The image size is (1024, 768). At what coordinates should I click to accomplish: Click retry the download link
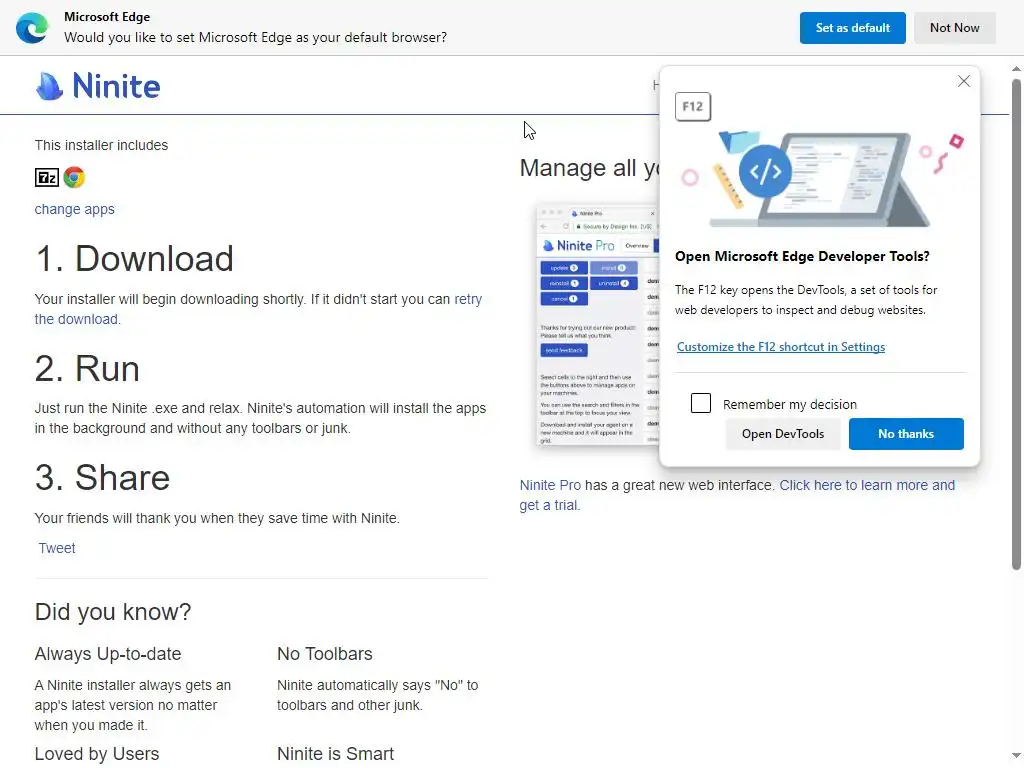(468, 299)
